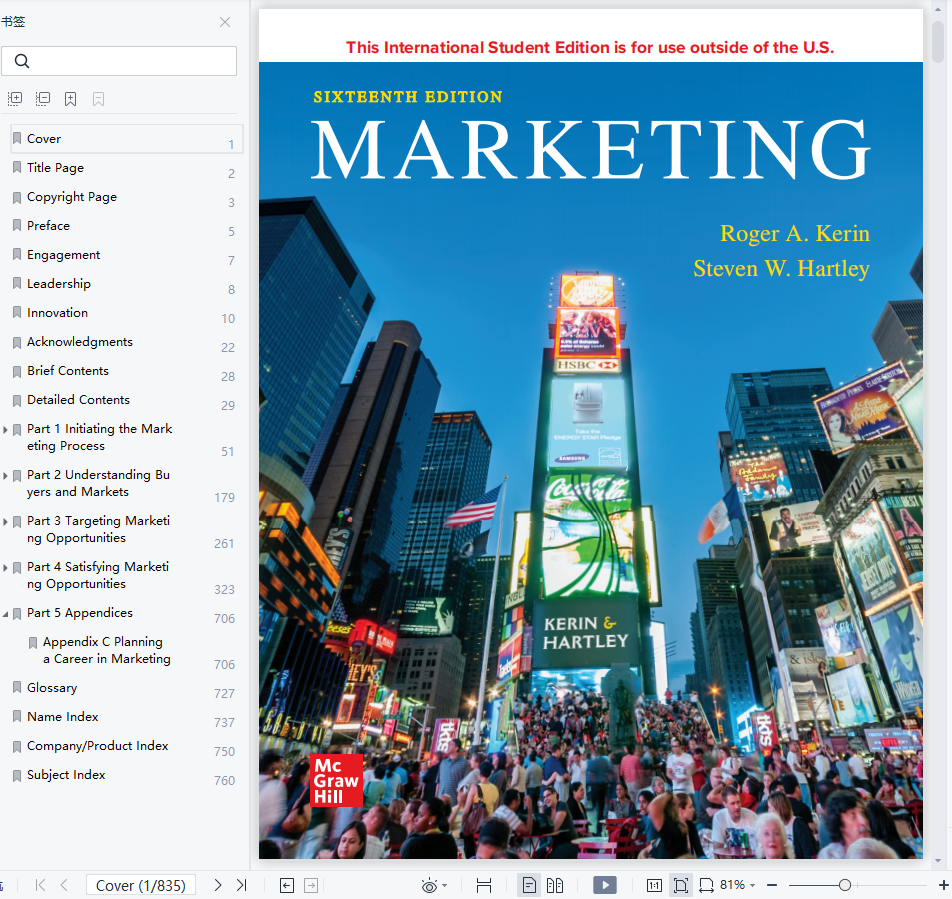Click the bookmark icon beside Name Index

[17, 716]
